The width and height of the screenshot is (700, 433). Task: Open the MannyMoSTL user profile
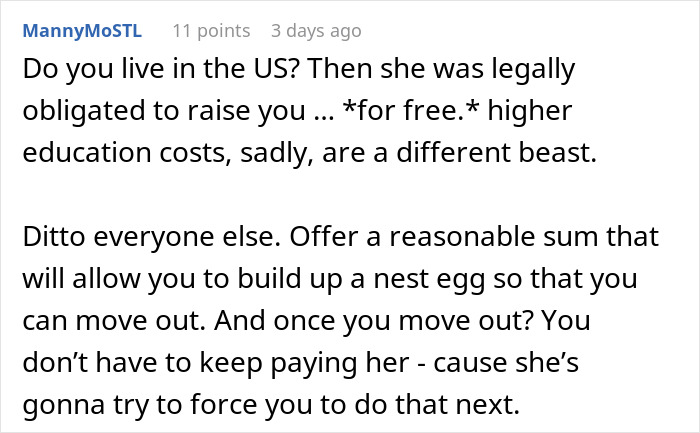click(x=81, y=31)
